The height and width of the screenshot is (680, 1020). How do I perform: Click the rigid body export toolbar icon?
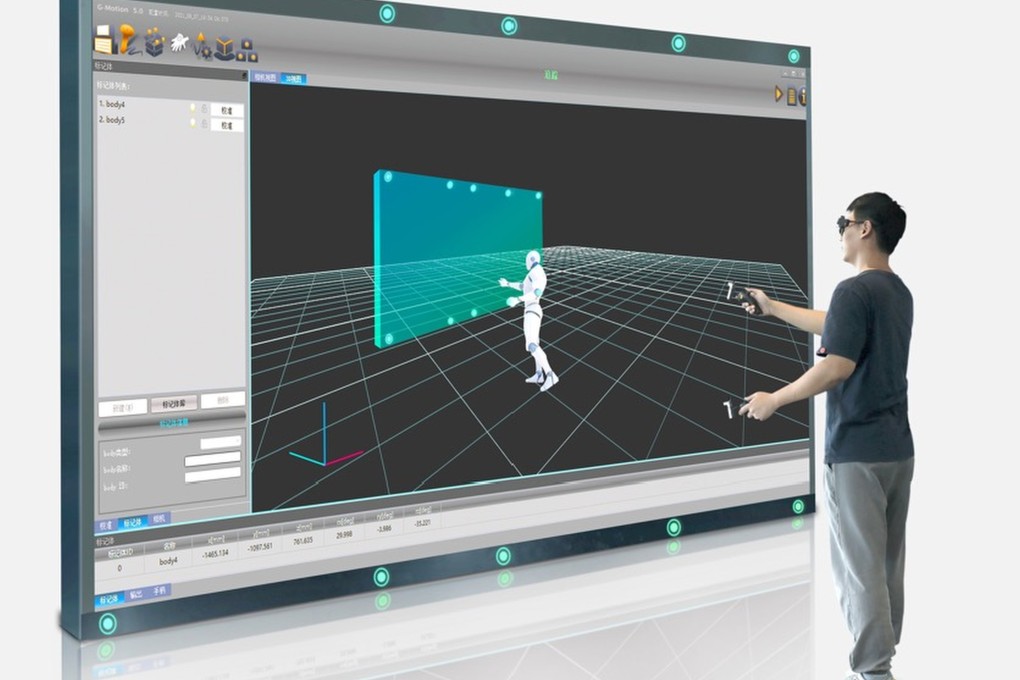(x=224, y=47)
